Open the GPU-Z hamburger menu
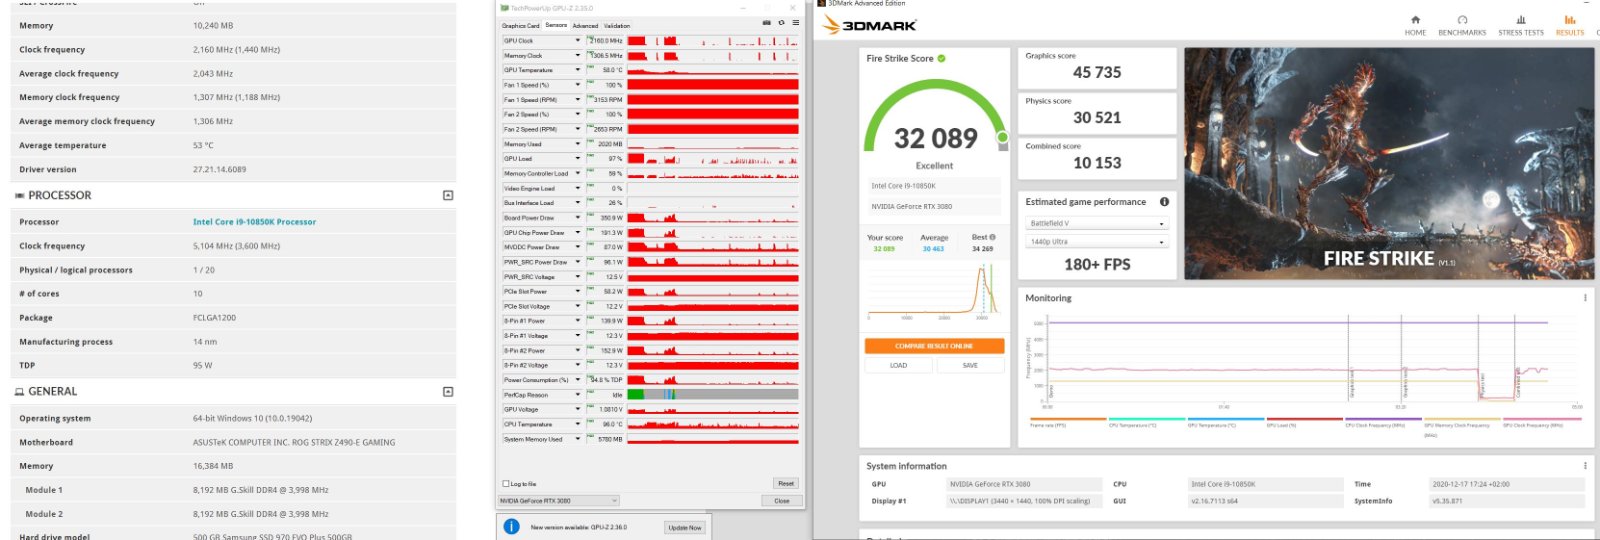 [x=795, y=22]
